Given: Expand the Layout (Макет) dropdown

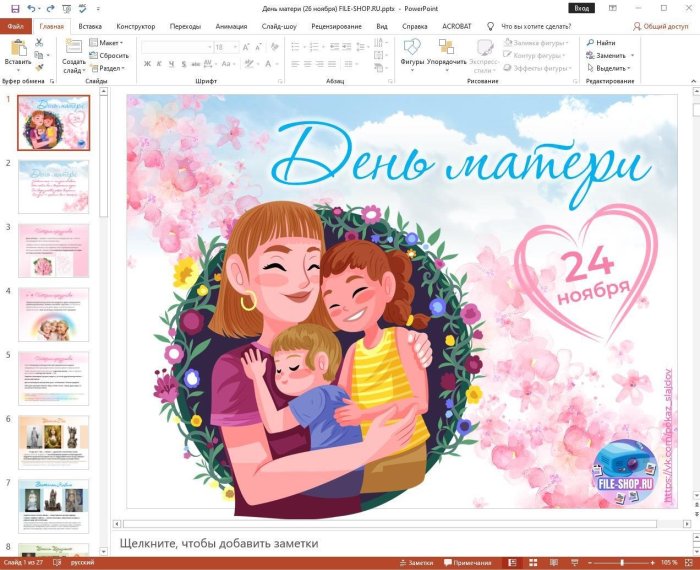Looking at the screenshot, I should coord(107,43).
